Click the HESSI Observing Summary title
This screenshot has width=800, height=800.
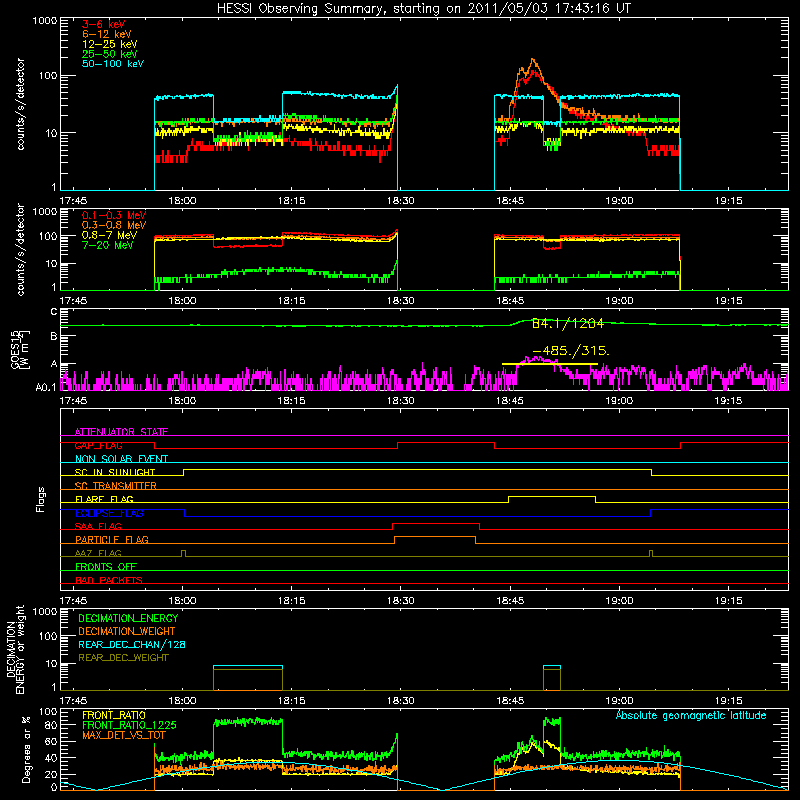423,8
